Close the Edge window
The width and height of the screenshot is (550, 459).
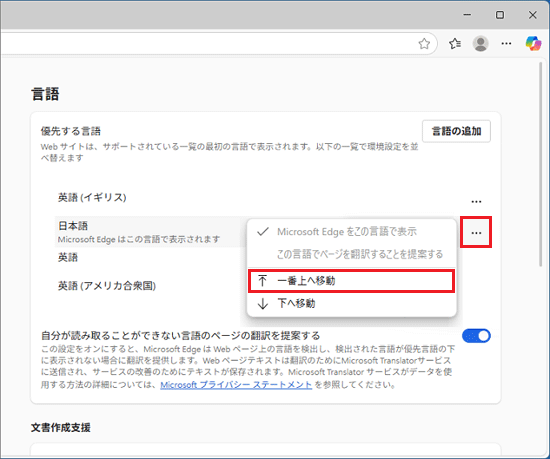[532, 15]
